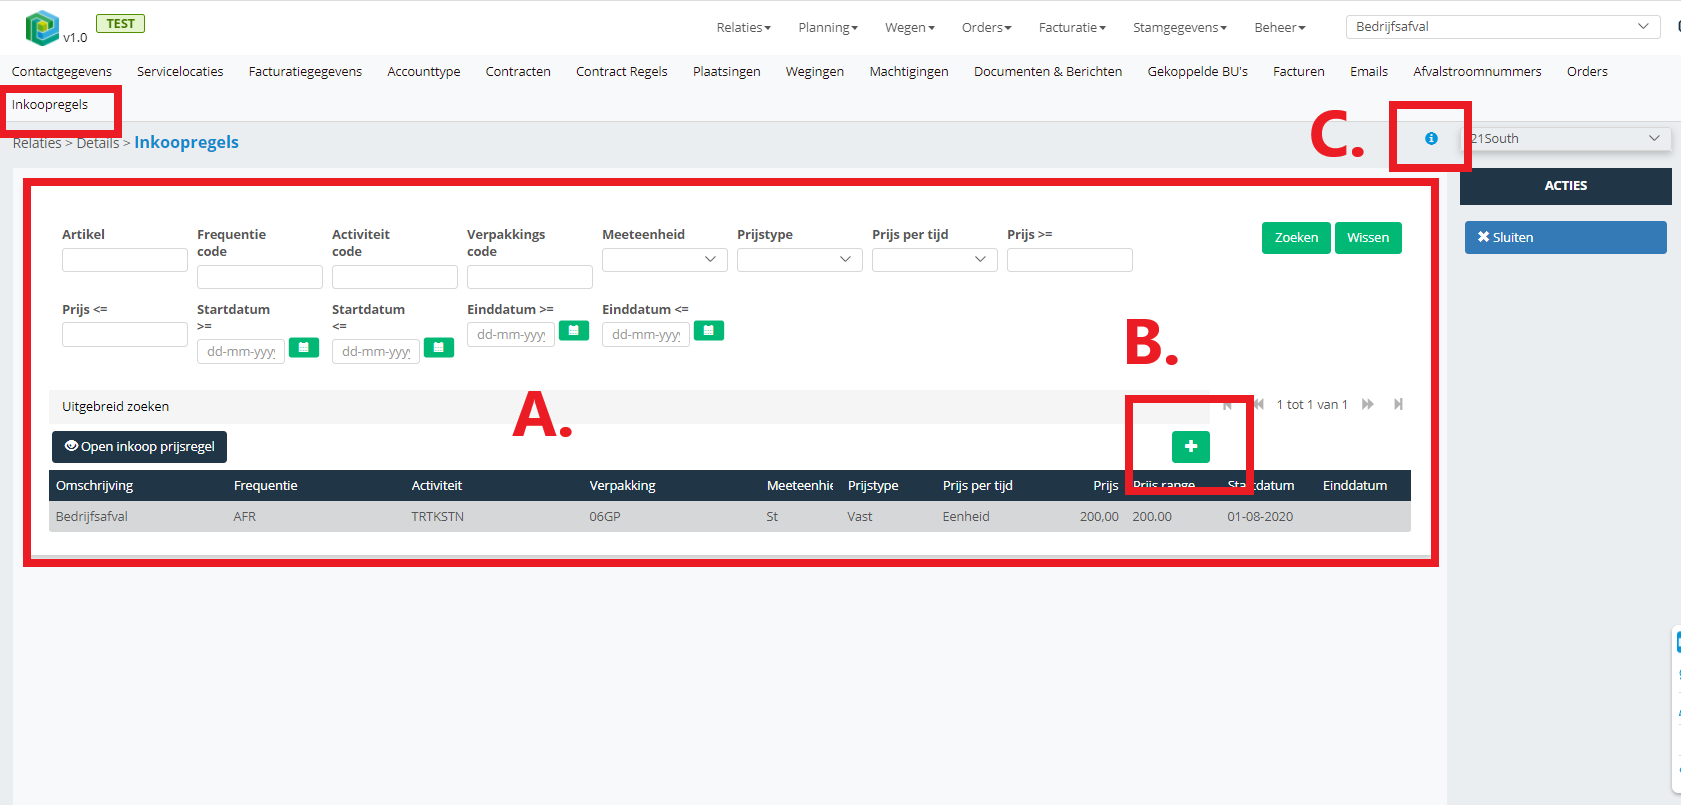The image size is (1681, 805).
Task: Open the Prijs per tijd dropdown
Action: (x=934, y=259)
